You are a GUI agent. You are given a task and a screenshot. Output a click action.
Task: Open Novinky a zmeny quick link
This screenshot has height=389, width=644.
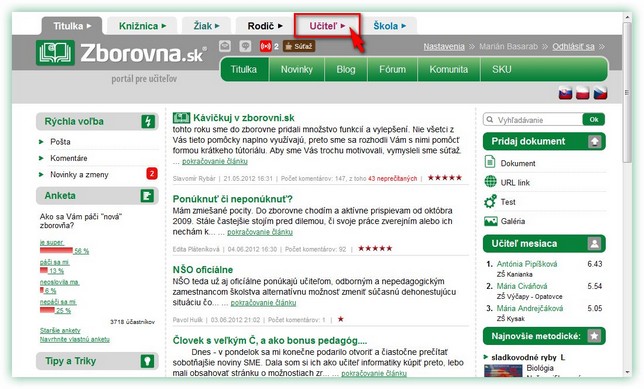coord(79,174)
